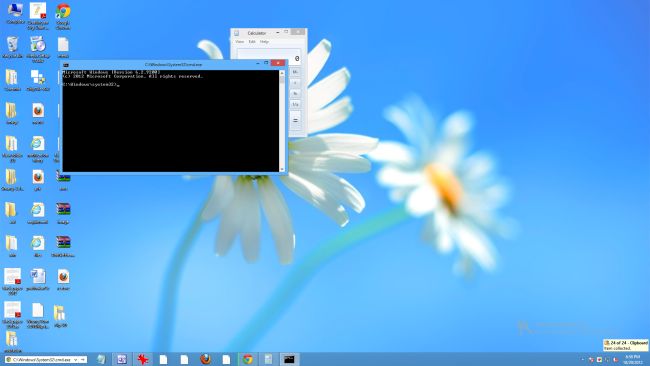Click the taskbar clock

point(633,359)
